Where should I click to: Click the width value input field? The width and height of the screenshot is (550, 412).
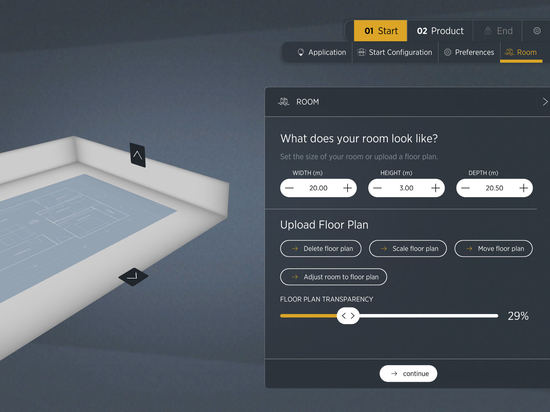click(x=318, y=188)
